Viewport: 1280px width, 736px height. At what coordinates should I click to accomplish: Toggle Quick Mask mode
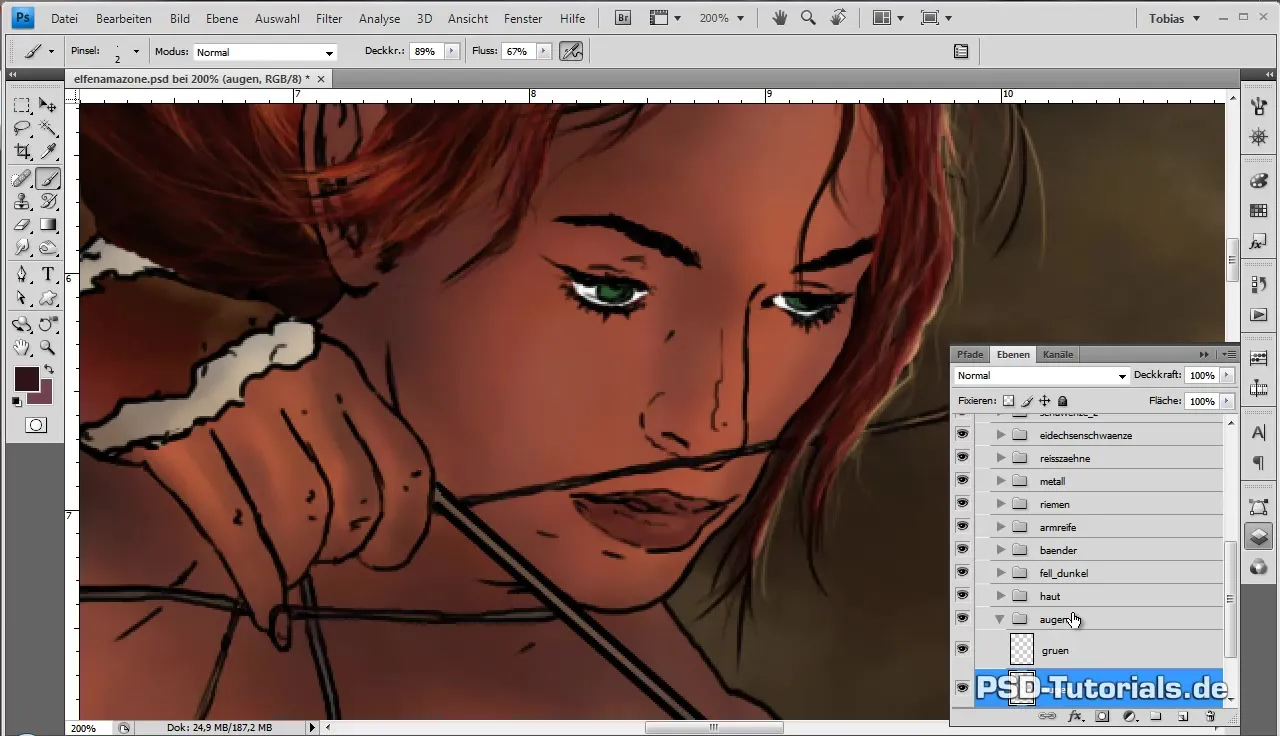(35, 425)
